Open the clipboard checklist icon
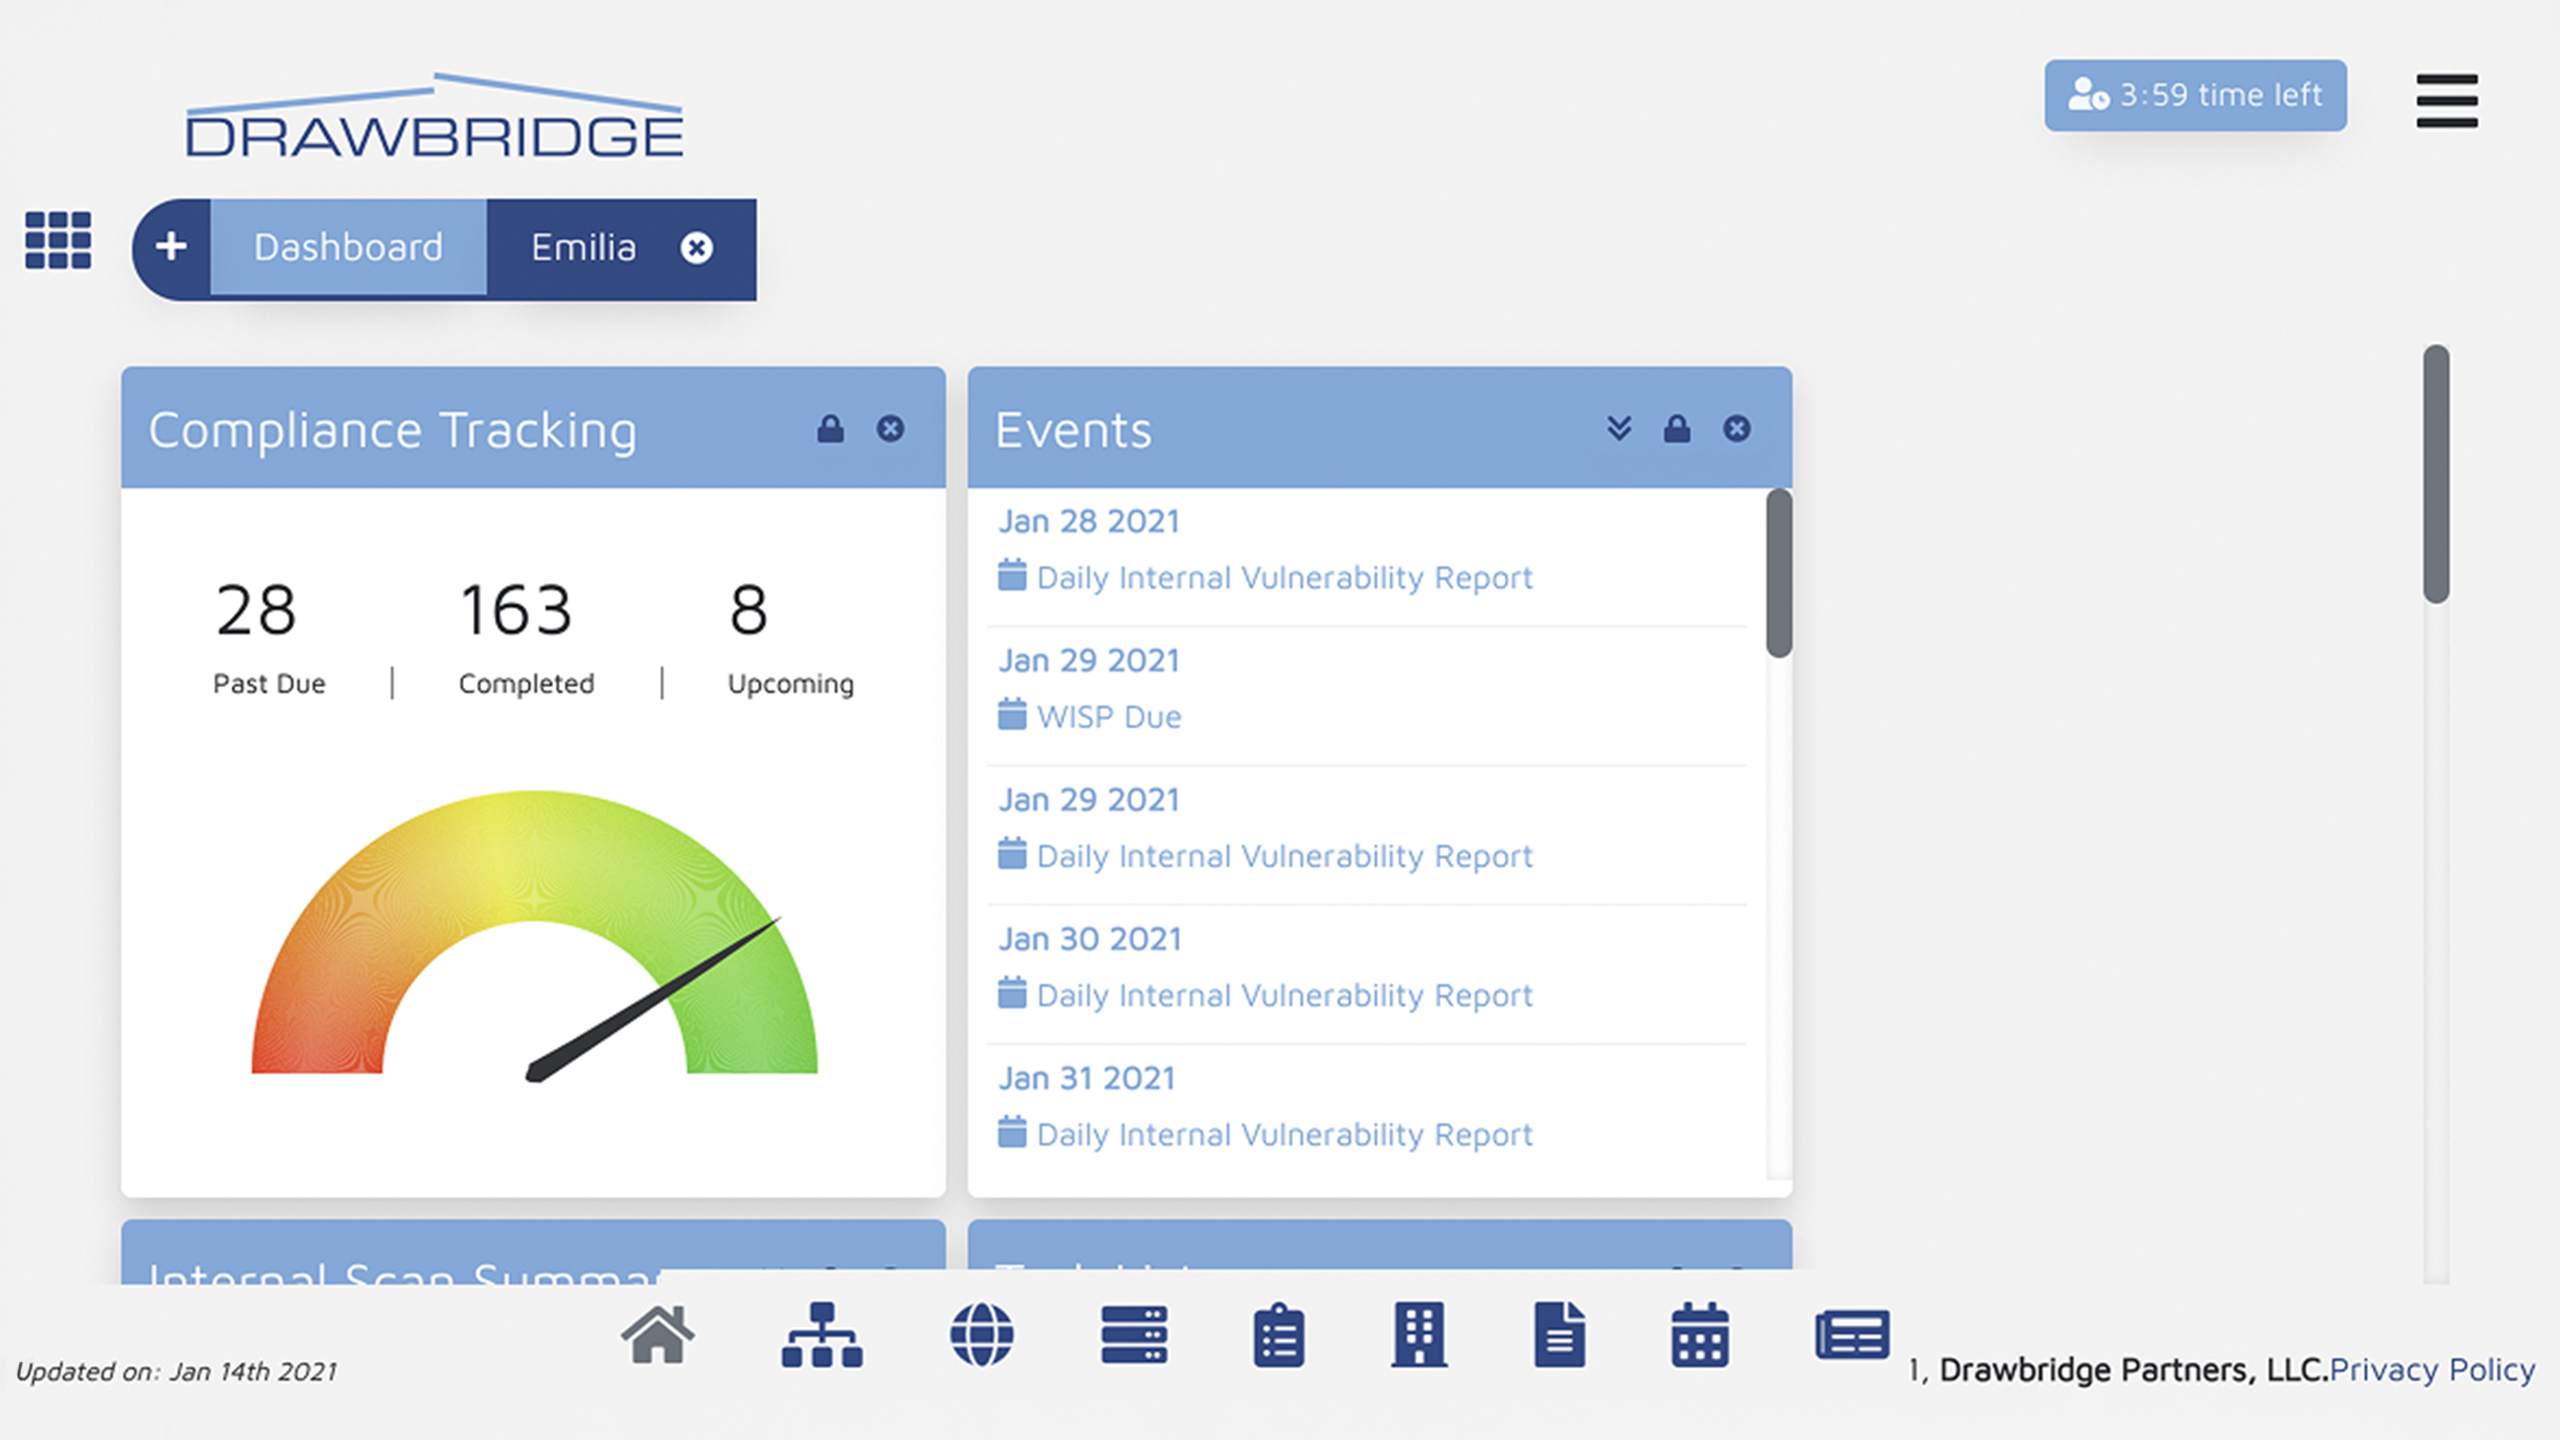 pos(1278,1334)
